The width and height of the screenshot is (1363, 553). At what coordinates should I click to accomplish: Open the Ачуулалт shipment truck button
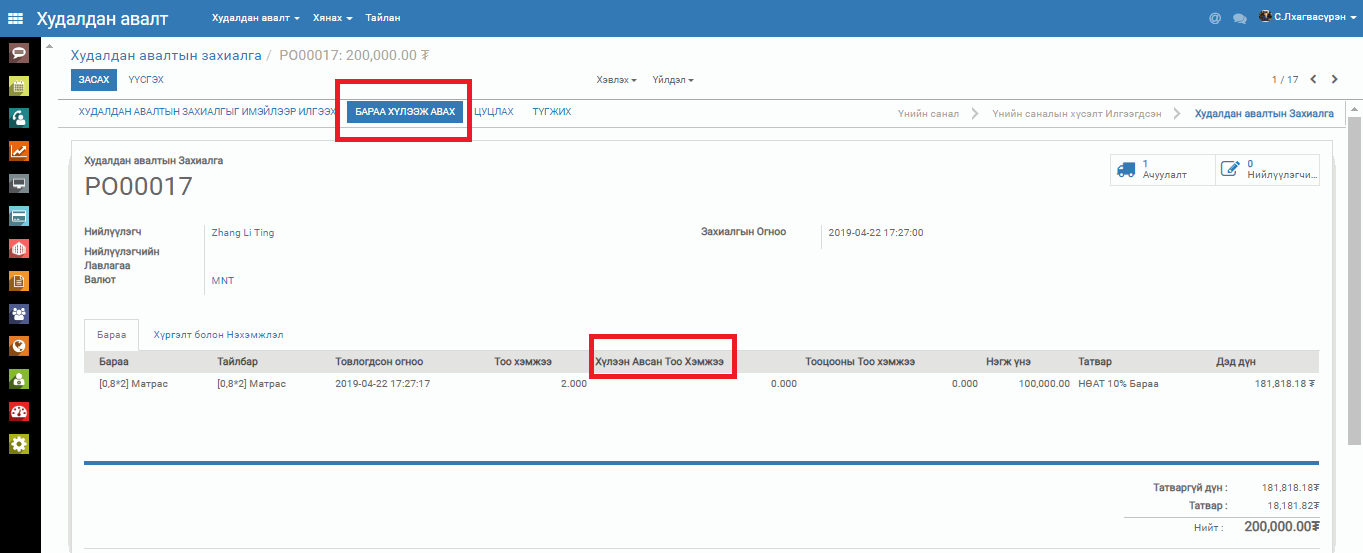pyautogui.click(x=1162, y=169)
